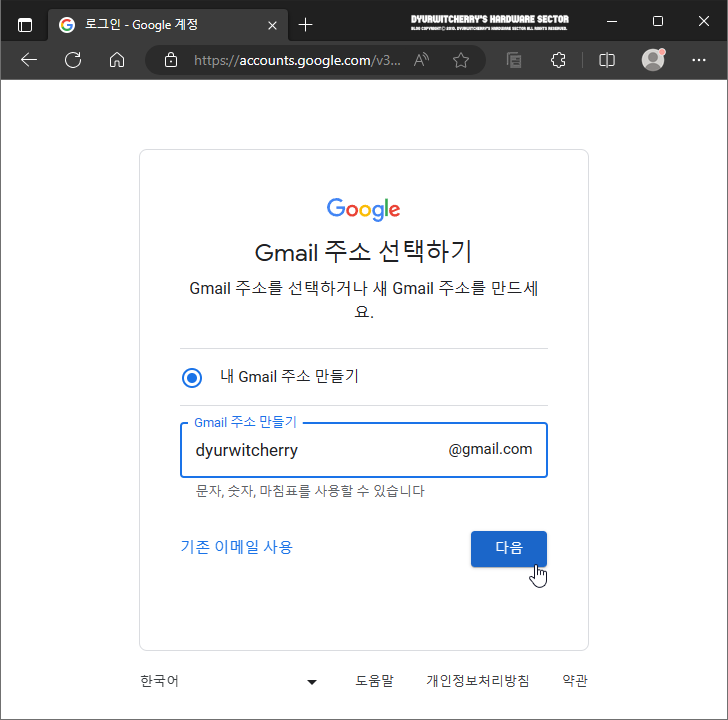This screenshot has width=728, height=720.
Task: Select 내 Gmail 주소 만들기 radio option
Action: pos(192,377)
